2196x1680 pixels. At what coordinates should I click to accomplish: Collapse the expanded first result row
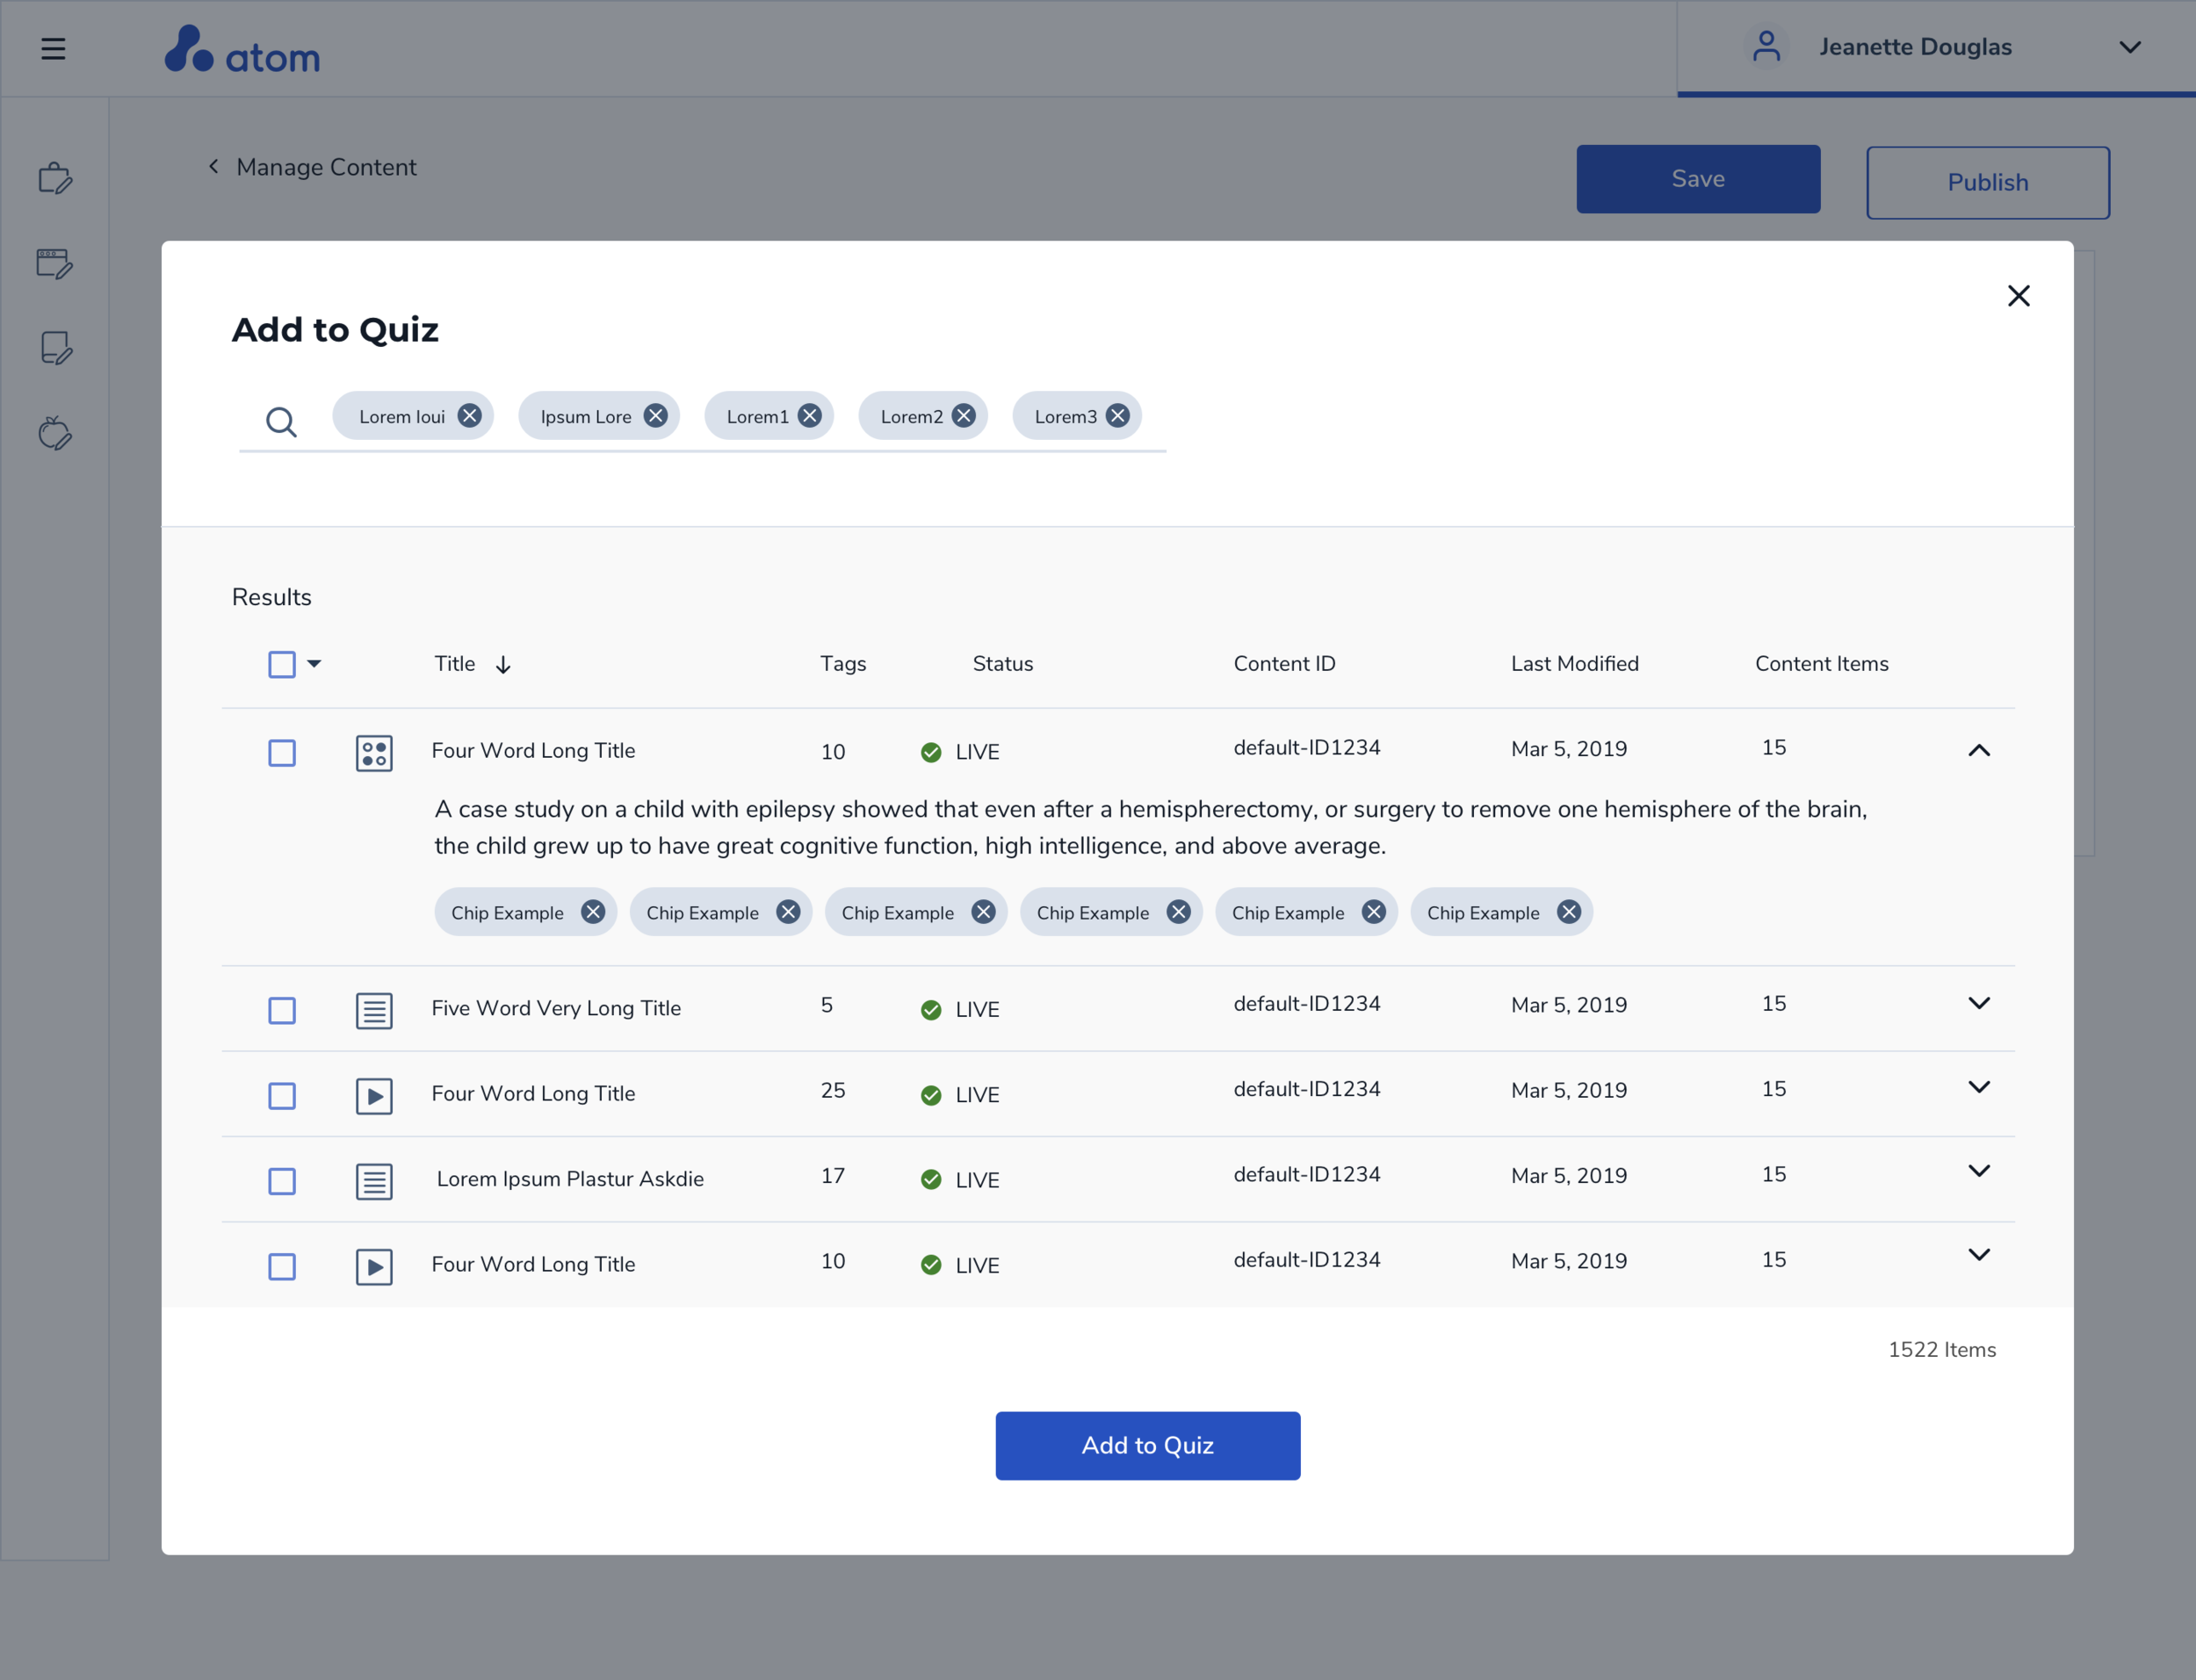(x=1979, y=750)
